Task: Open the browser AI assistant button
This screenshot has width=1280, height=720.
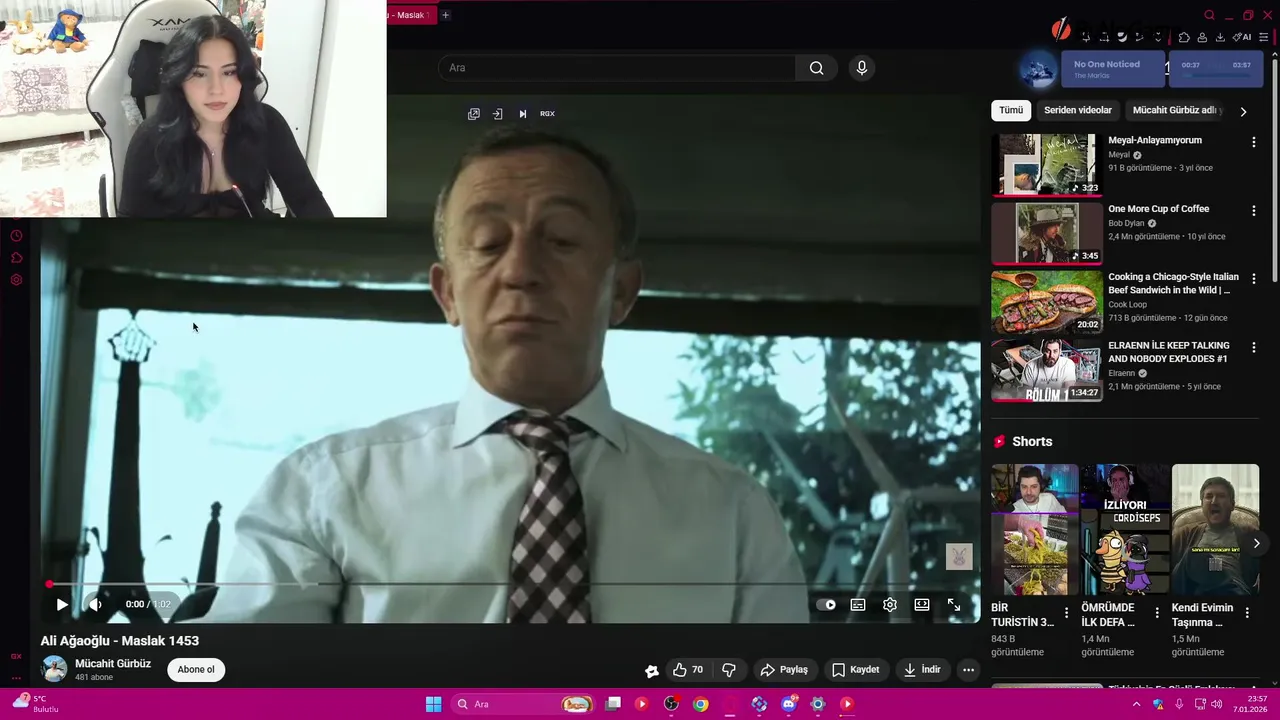Action: coord(1243,37)
